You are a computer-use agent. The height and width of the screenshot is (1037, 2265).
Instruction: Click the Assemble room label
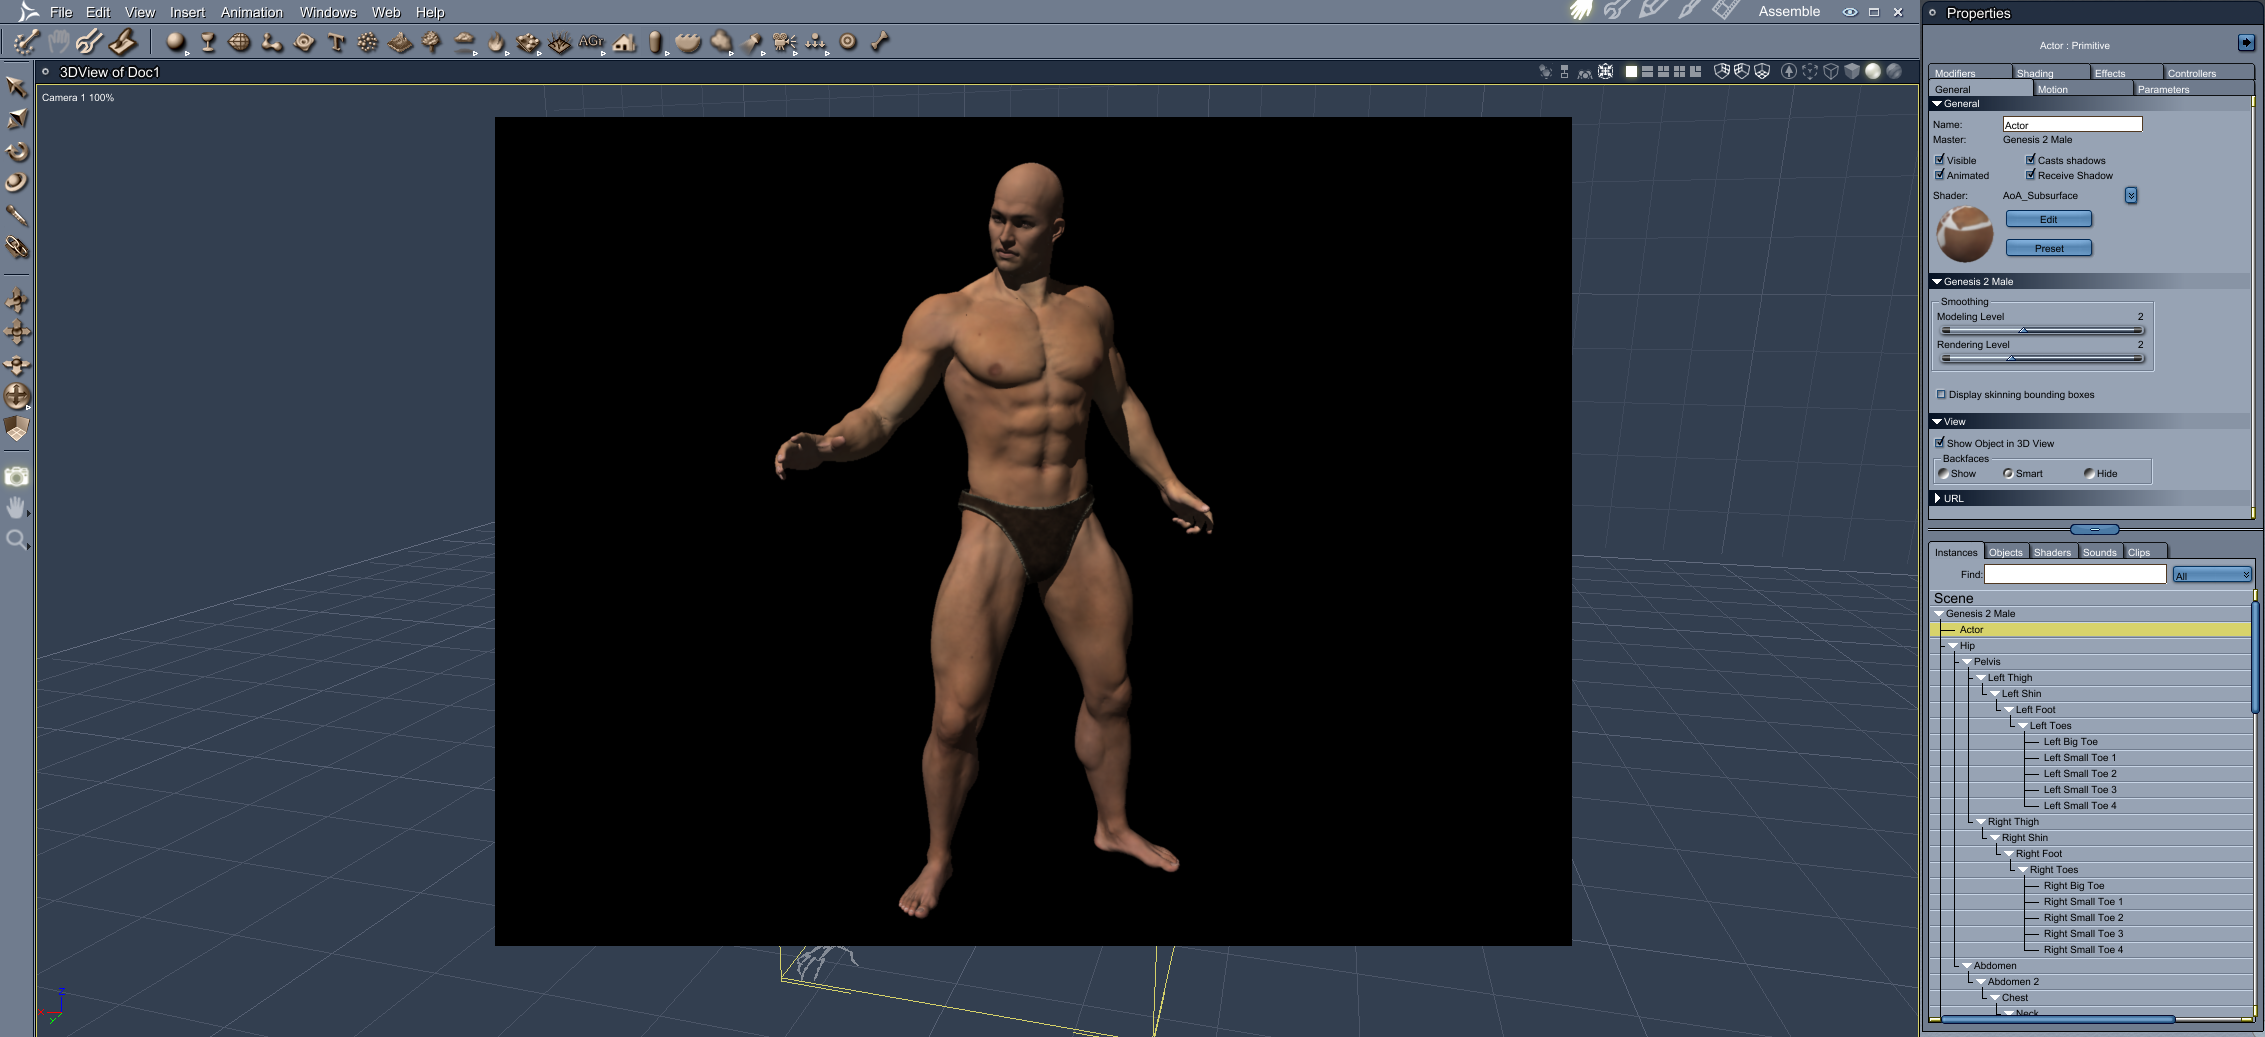click(x=1789, y=12)
